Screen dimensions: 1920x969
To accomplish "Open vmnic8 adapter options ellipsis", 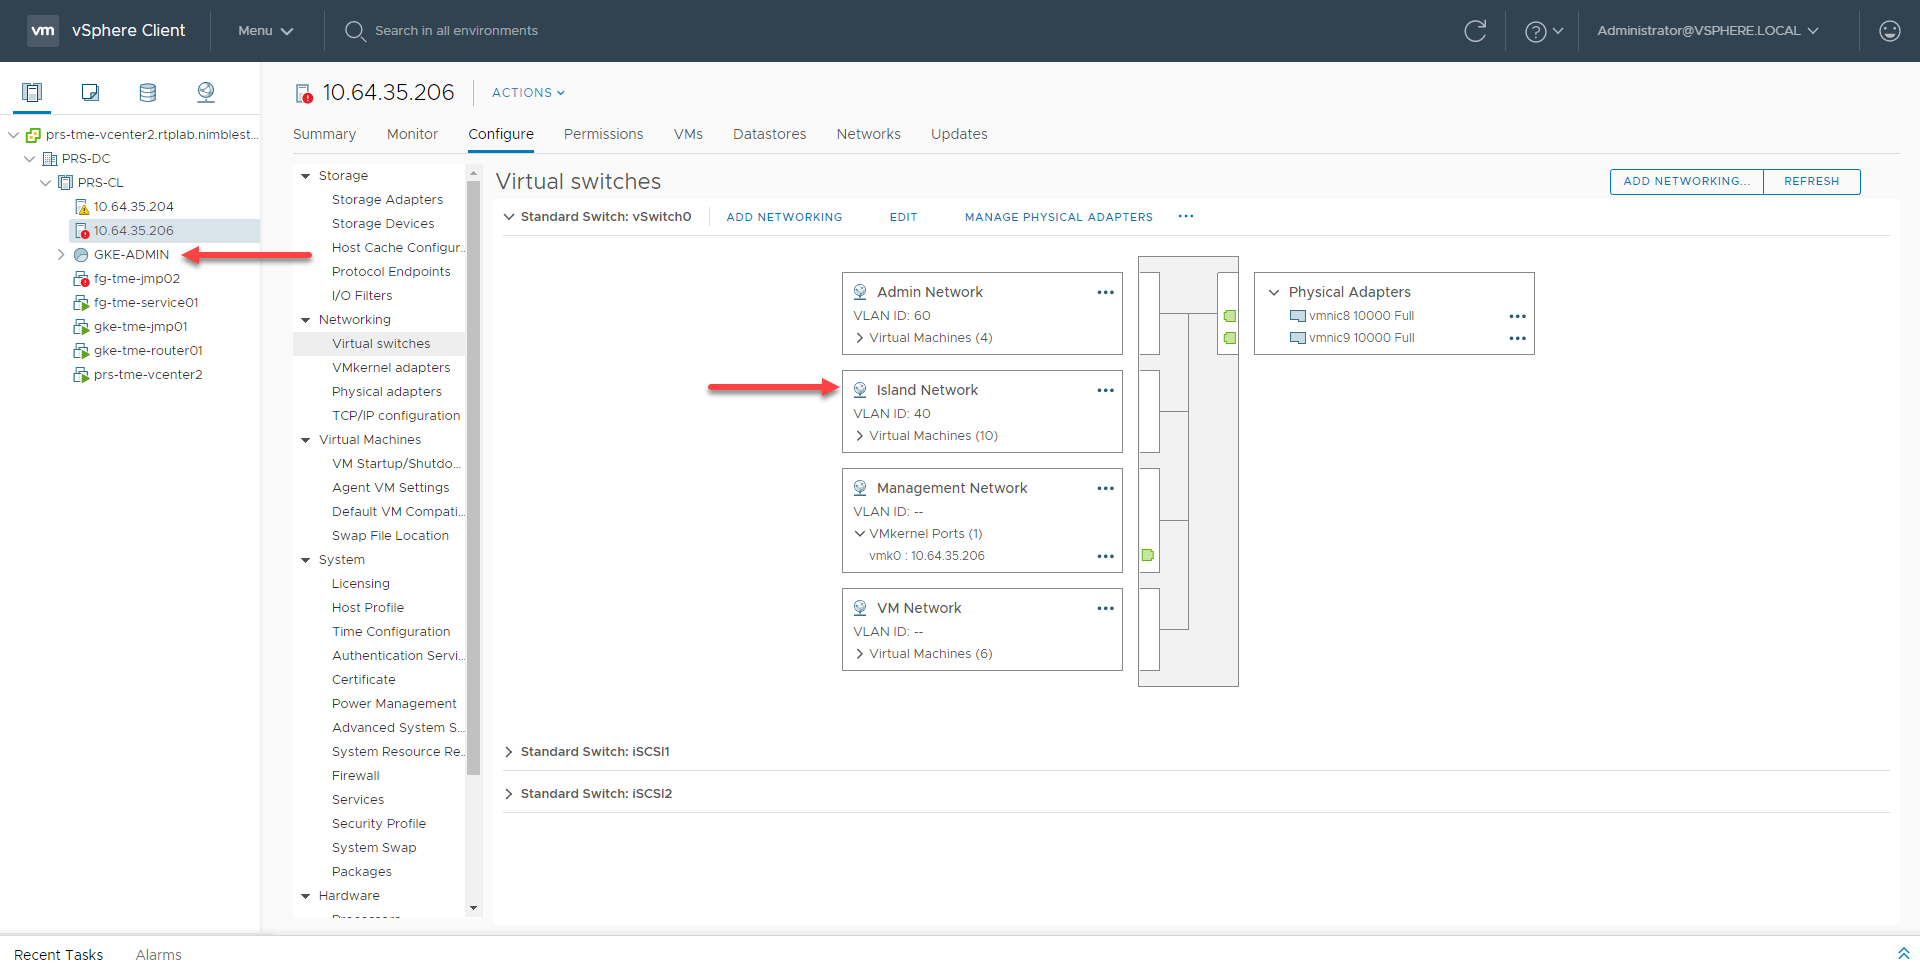I will [1517, 316].
